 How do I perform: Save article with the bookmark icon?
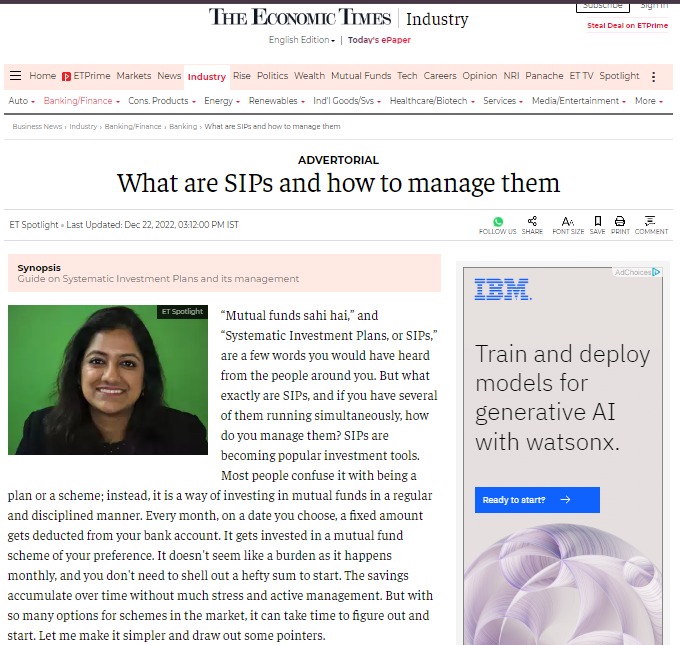point(597,222)
